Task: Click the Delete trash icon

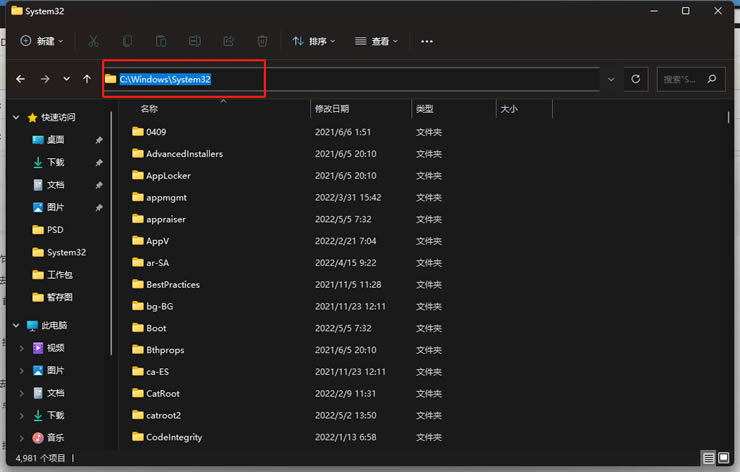Action: (262, 42)
